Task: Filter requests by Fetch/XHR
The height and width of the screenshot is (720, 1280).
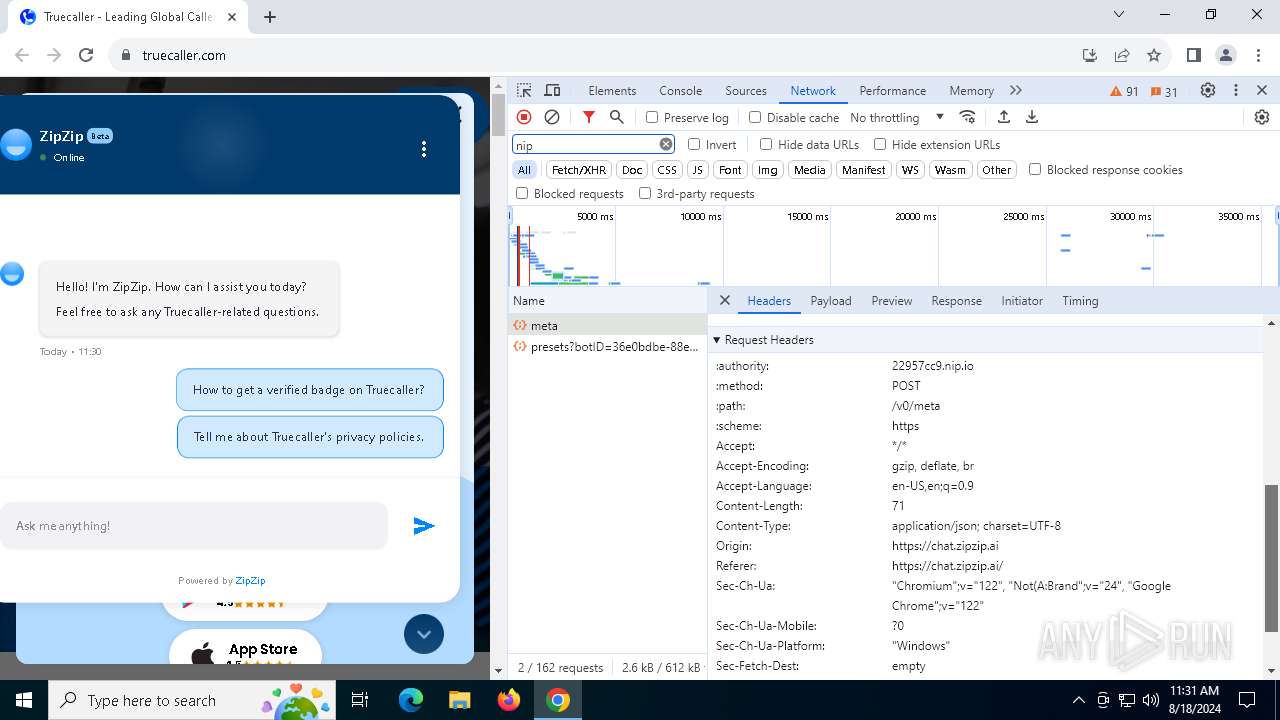Action: coord(579,170)
